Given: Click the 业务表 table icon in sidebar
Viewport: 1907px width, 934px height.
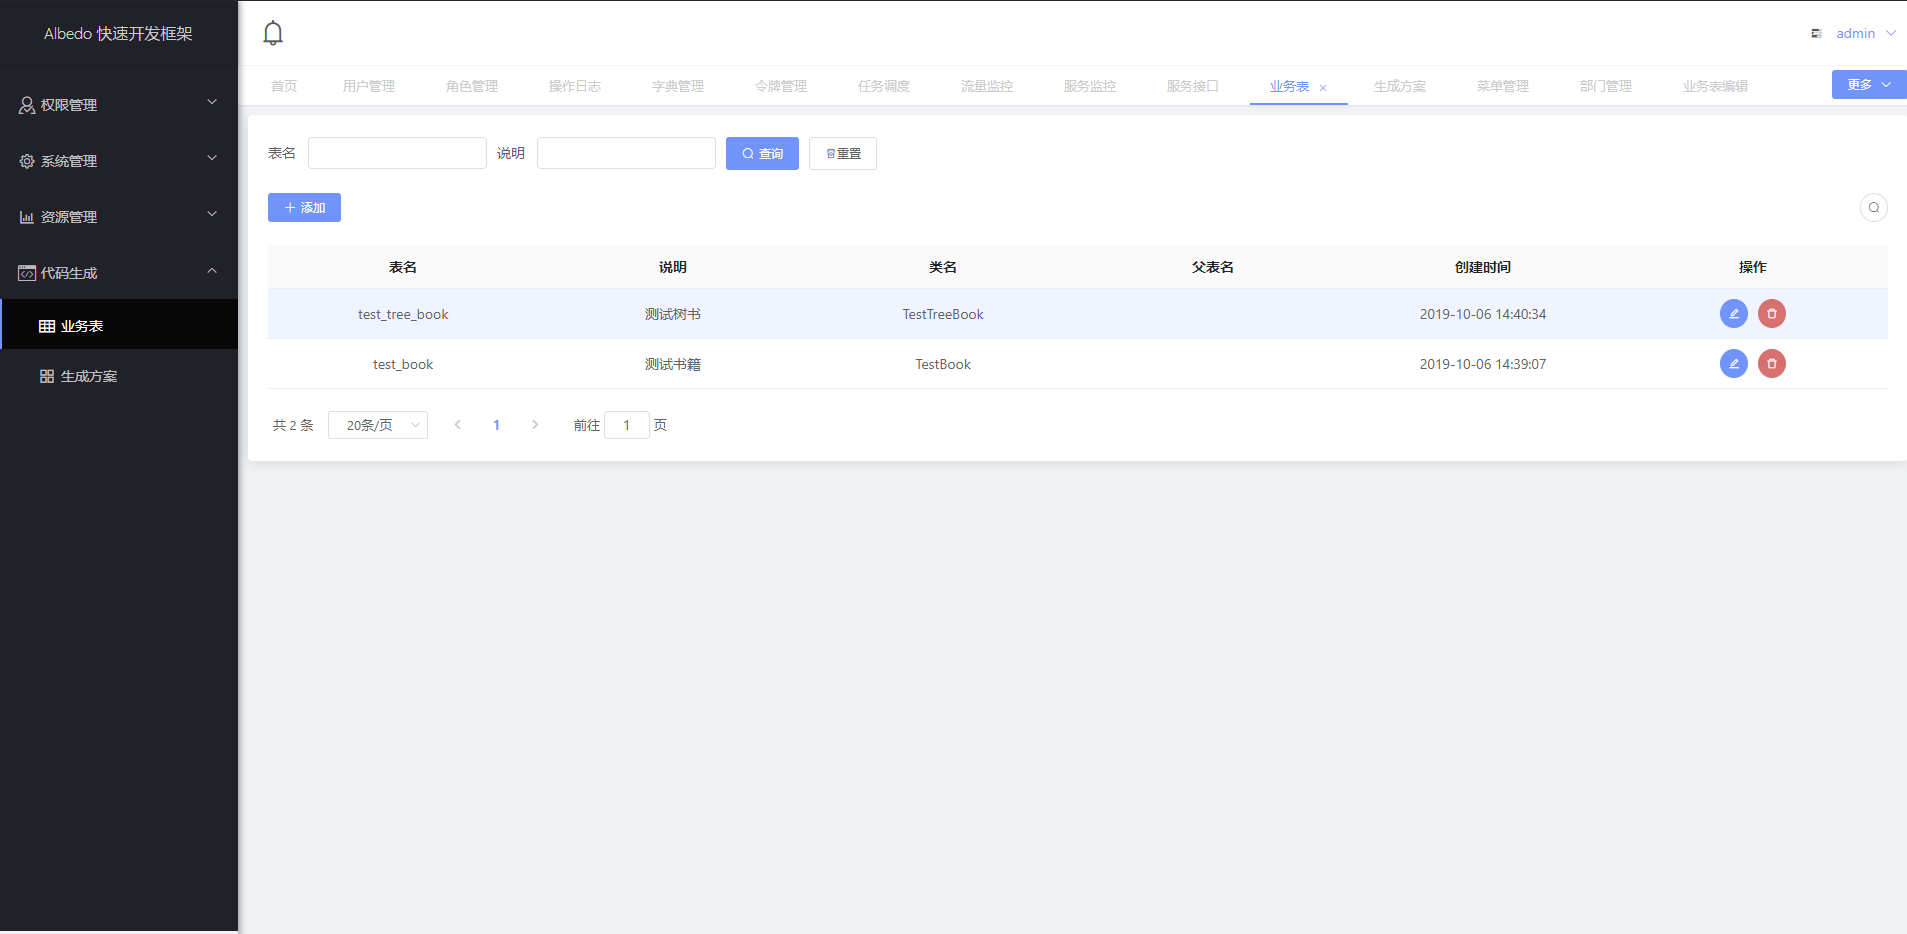Looking at the screenshot, I should [47, 326].
